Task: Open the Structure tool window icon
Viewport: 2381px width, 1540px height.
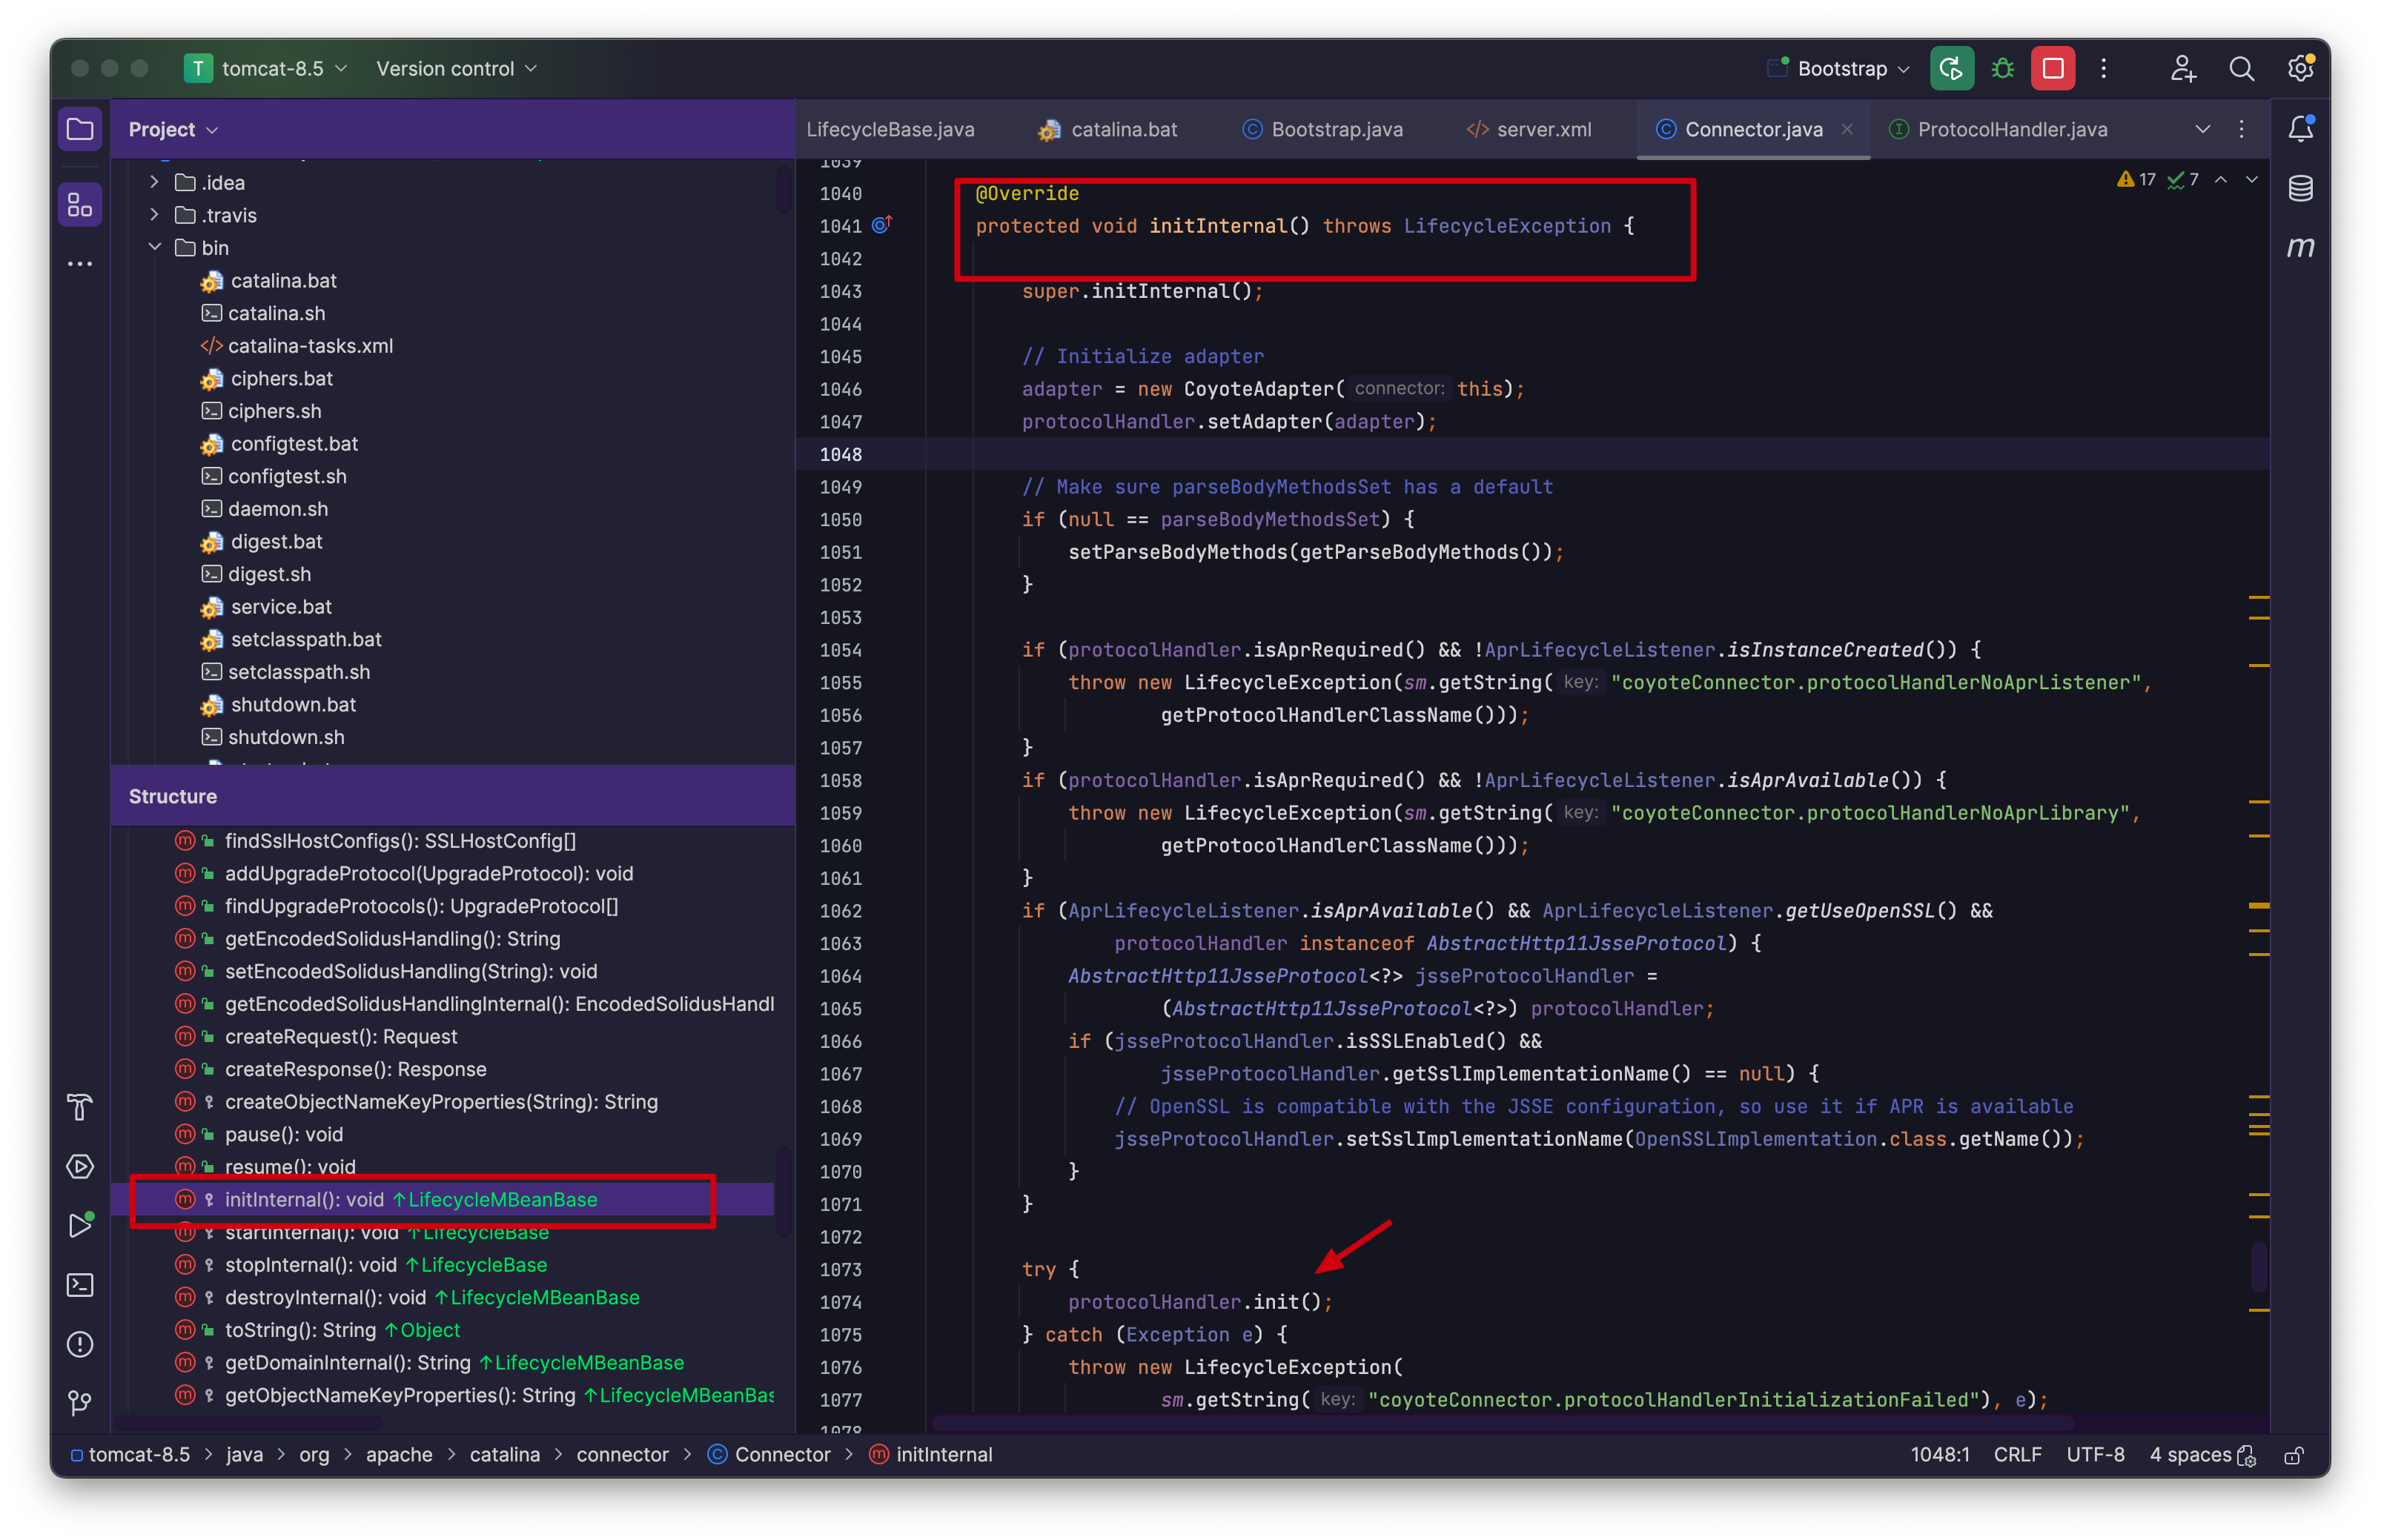Action: tap(80, 205)
